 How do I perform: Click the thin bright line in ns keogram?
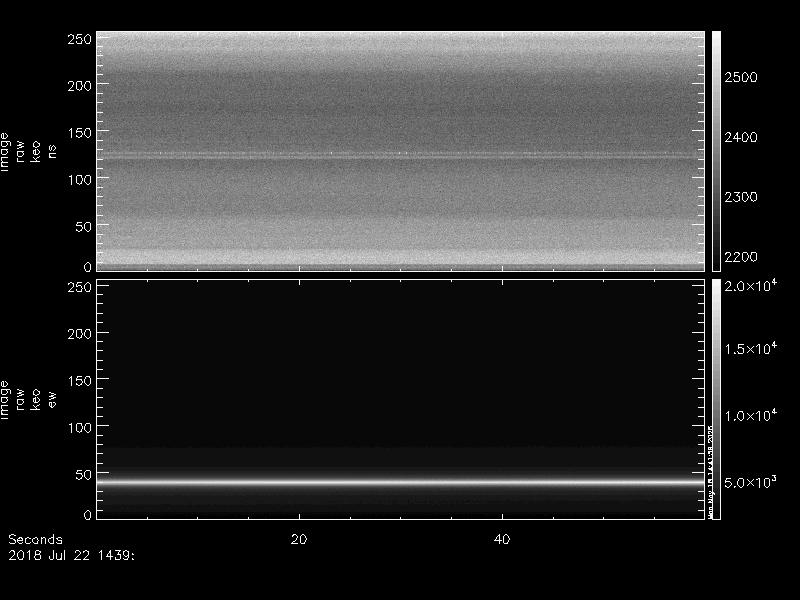tap(401, 156)
